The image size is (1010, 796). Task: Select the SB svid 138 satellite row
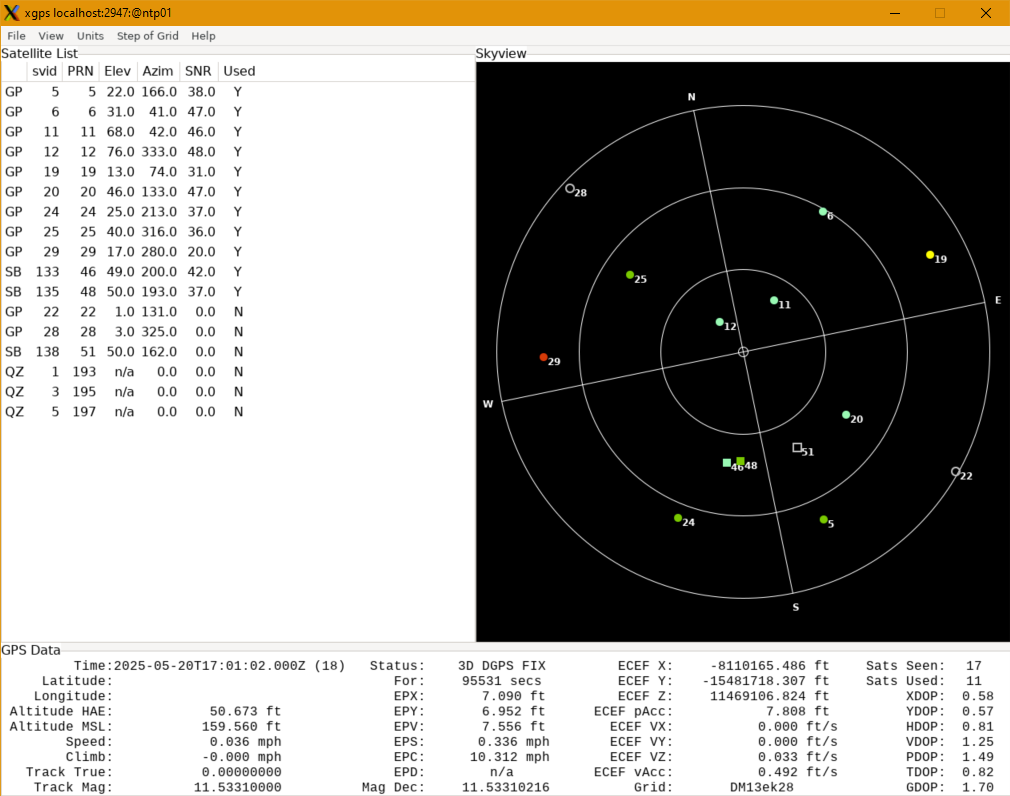tap(238, 352)
